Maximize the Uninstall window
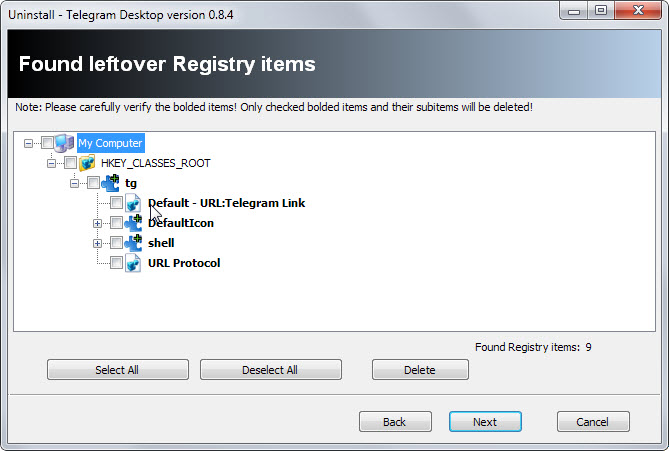Screen dimensions: 669x451 point(601,11)
